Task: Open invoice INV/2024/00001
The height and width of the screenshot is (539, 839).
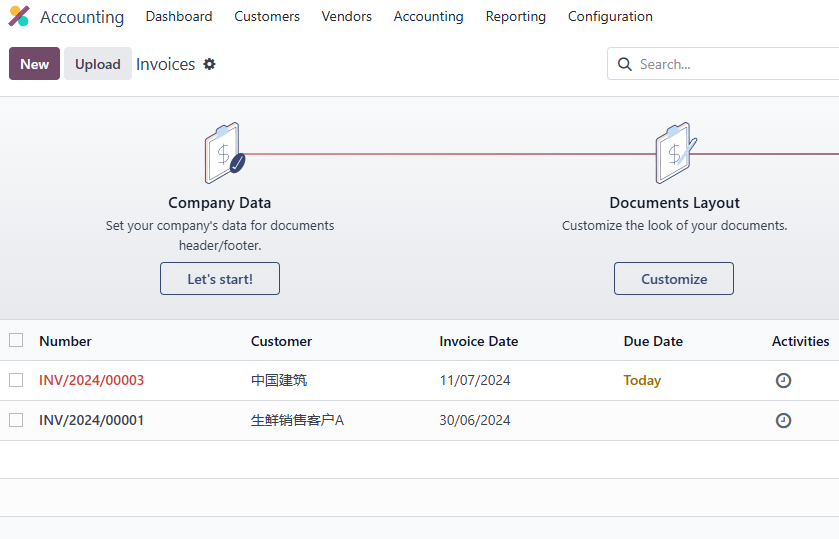Action: click(x=91, y=420)
